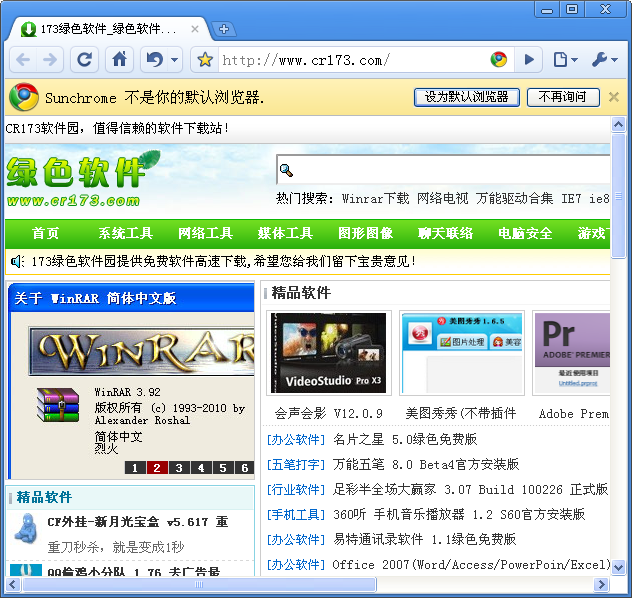The width and height of the screenshot is (632, 598).
Task: Open the wrench settings menu
Action: click(x=604, y=60)
